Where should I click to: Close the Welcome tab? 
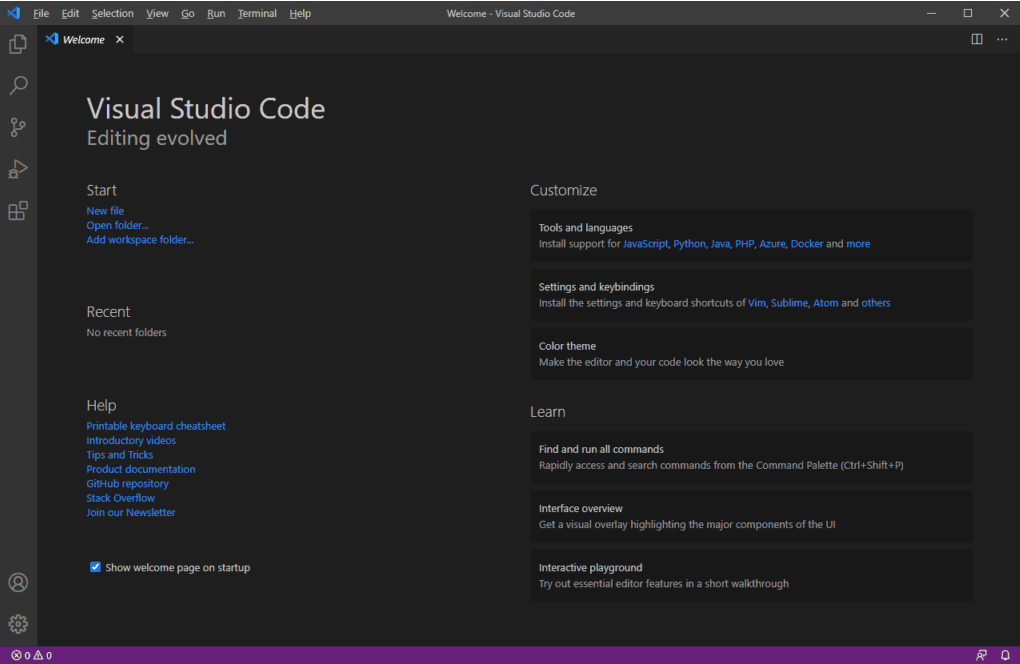point(119,40)
